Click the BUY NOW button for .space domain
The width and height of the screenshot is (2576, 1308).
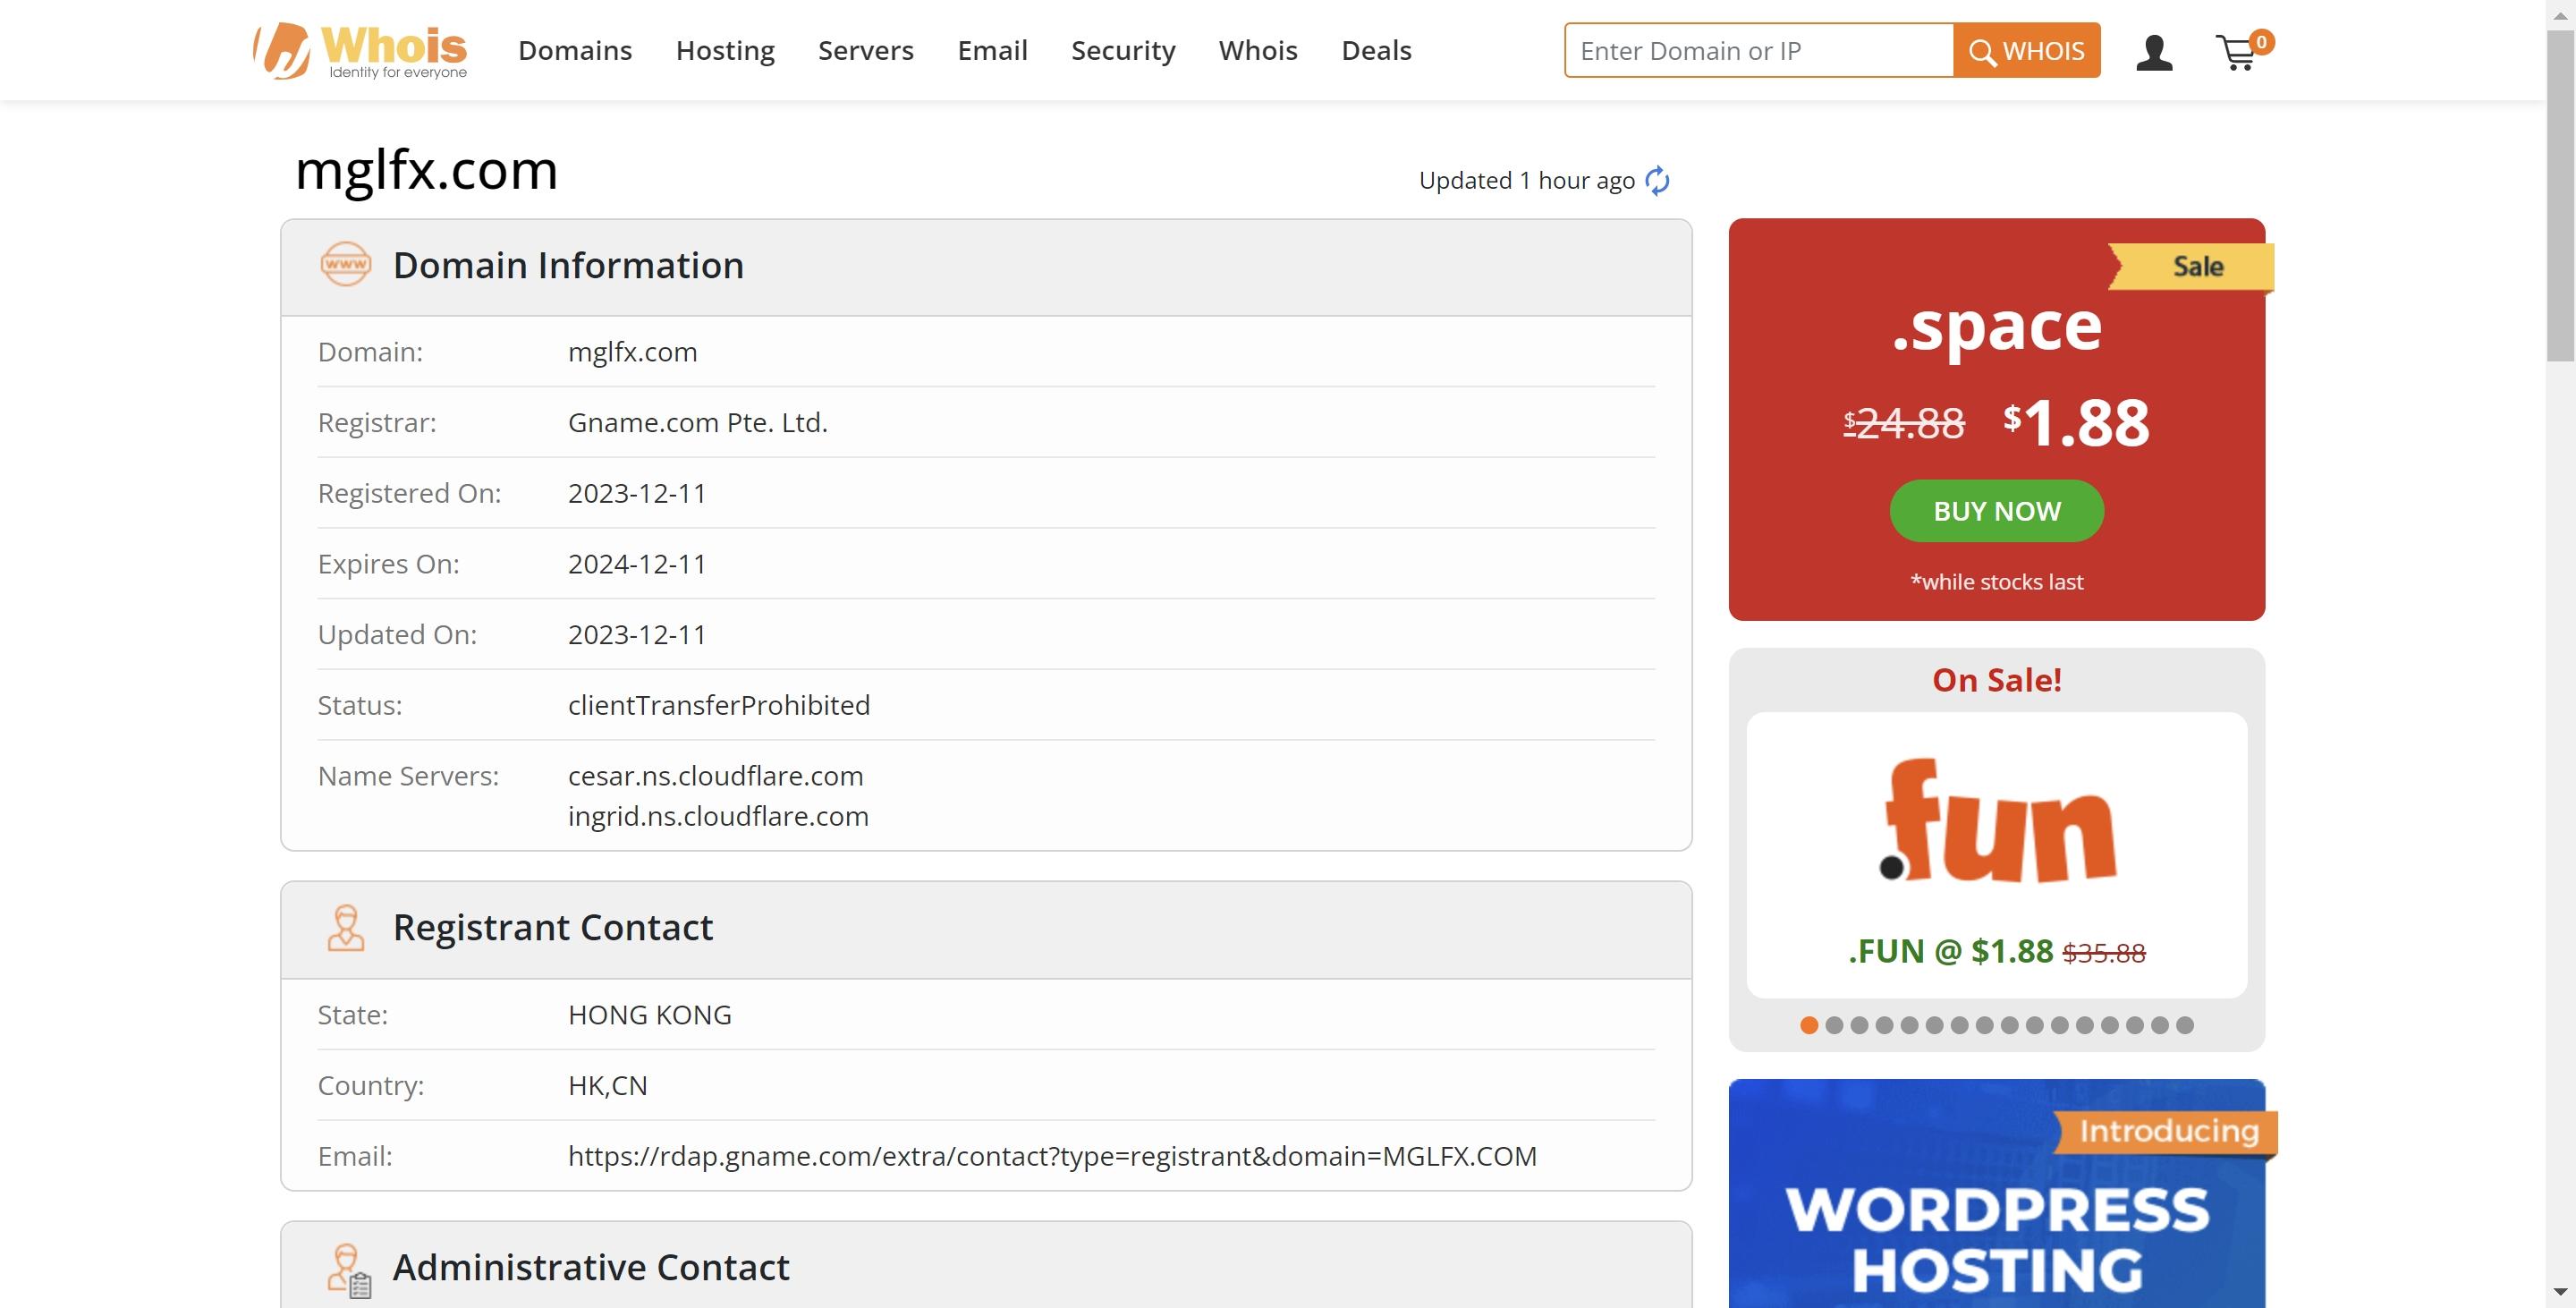pos(1996,511)
